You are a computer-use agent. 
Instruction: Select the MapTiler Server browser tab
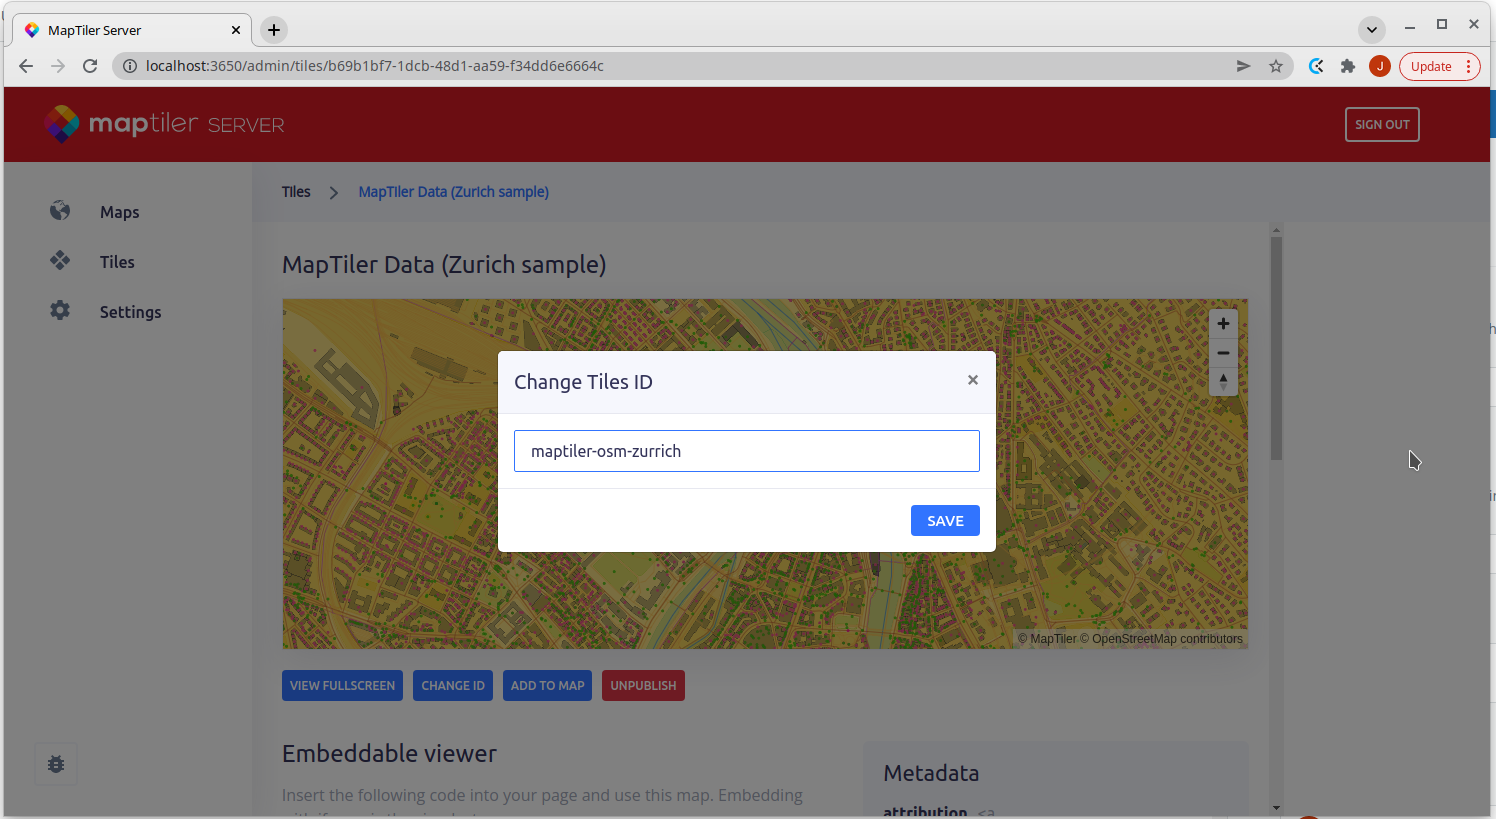point(130,30)
